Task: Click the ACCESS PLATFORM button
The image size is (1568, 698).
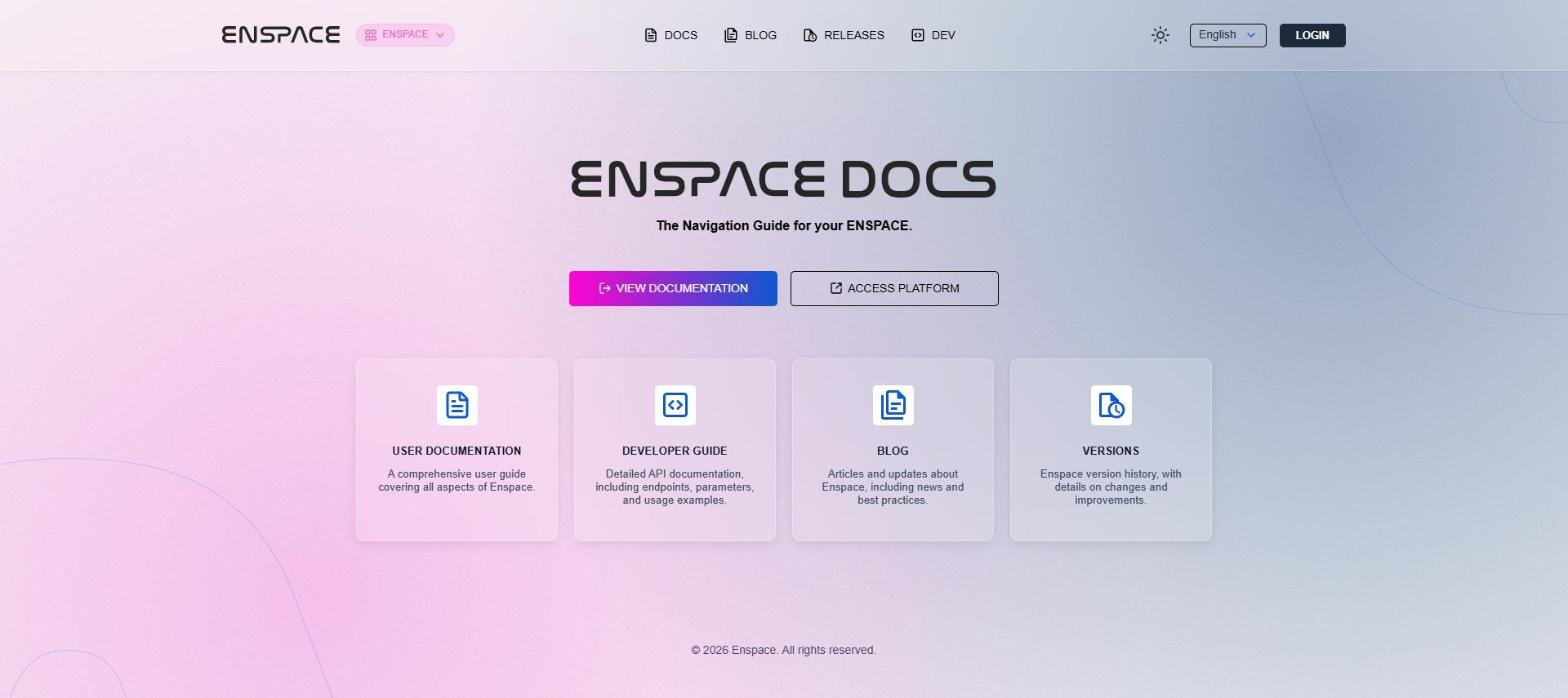Action: click(x=894, y=288)
